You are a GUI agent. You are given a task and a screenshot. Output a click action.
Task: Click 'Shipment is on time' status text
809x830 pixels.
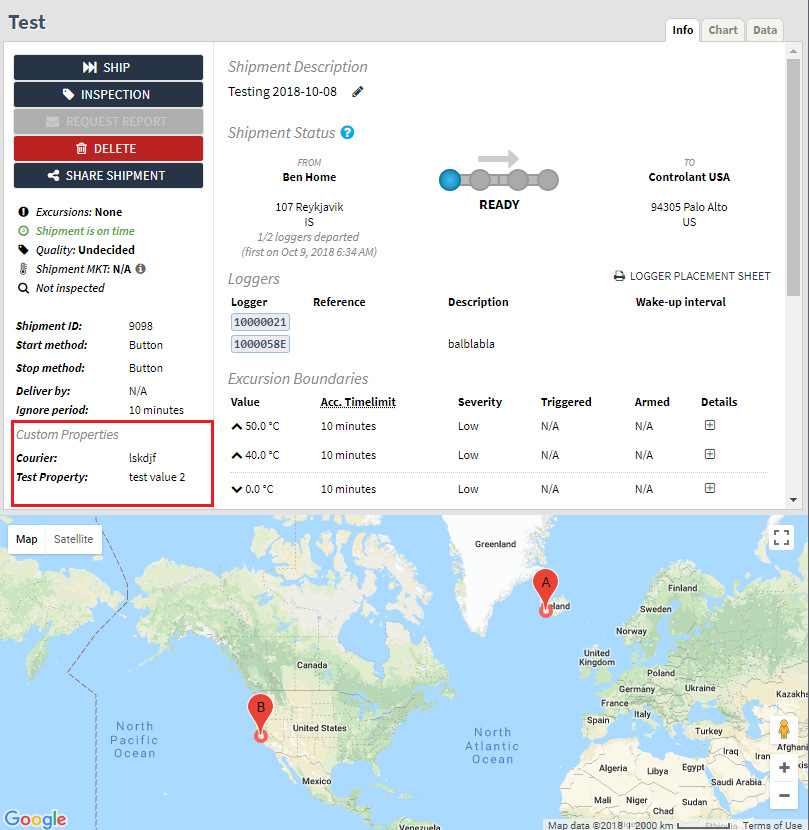85,231
